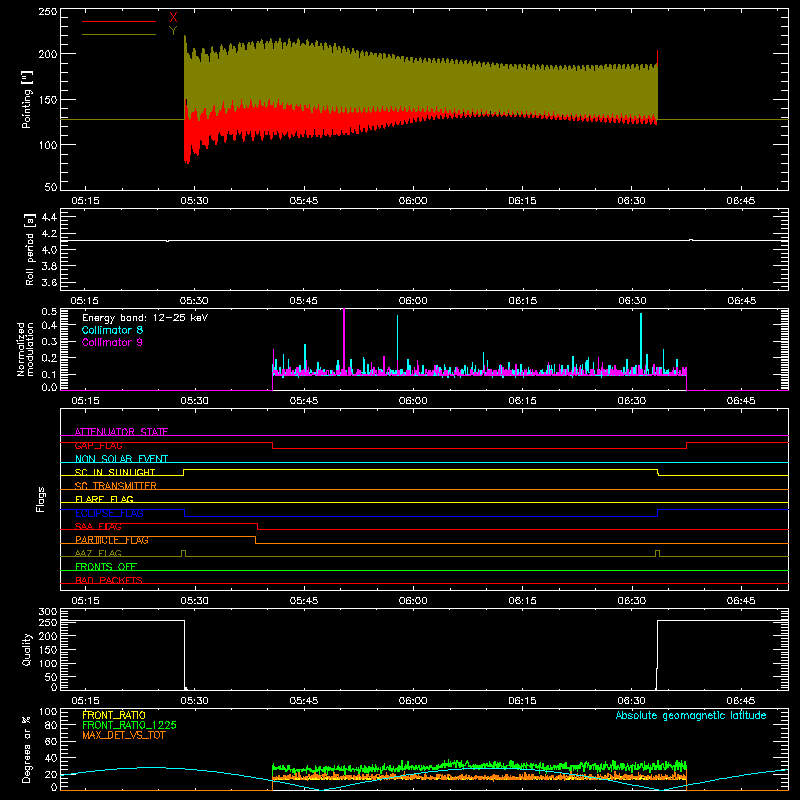Click the ECLIPSE_FLAG label
This screenshot has width=800, height=800.
pos(109,513)
